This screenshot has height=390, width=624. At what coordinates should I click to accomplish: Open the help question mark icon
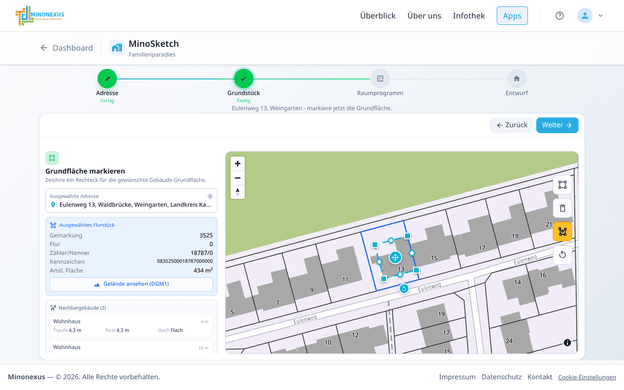(560, 16)
